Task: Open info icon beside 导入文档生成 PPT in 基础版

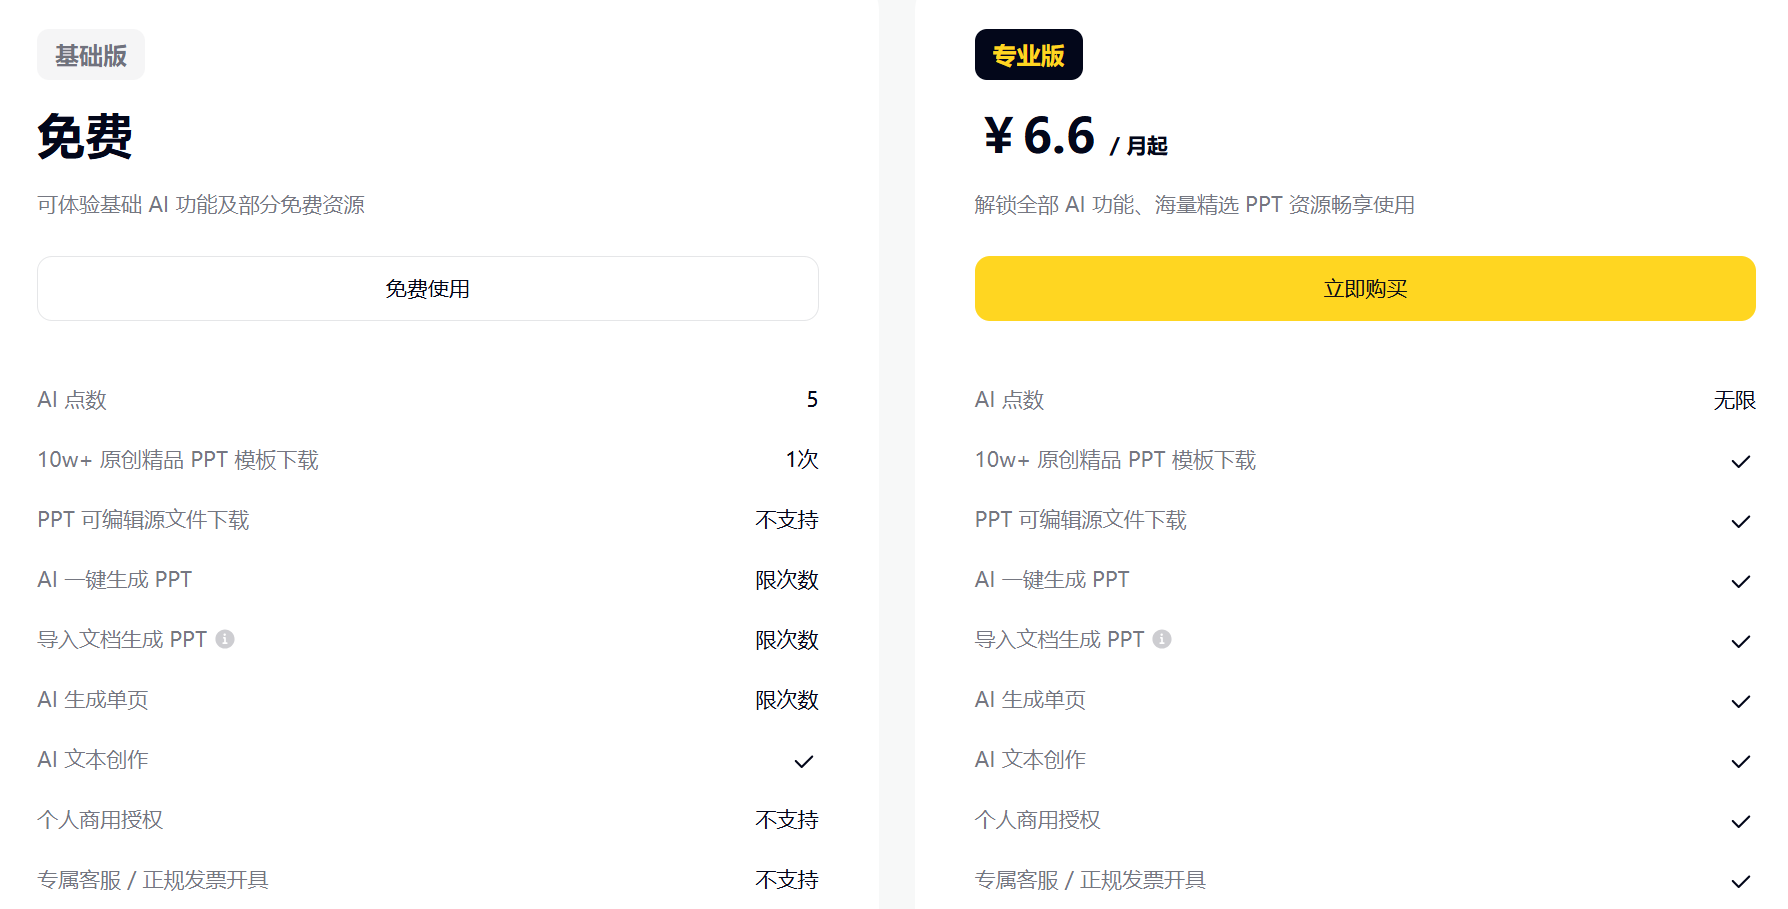Action: coord(225,639)
